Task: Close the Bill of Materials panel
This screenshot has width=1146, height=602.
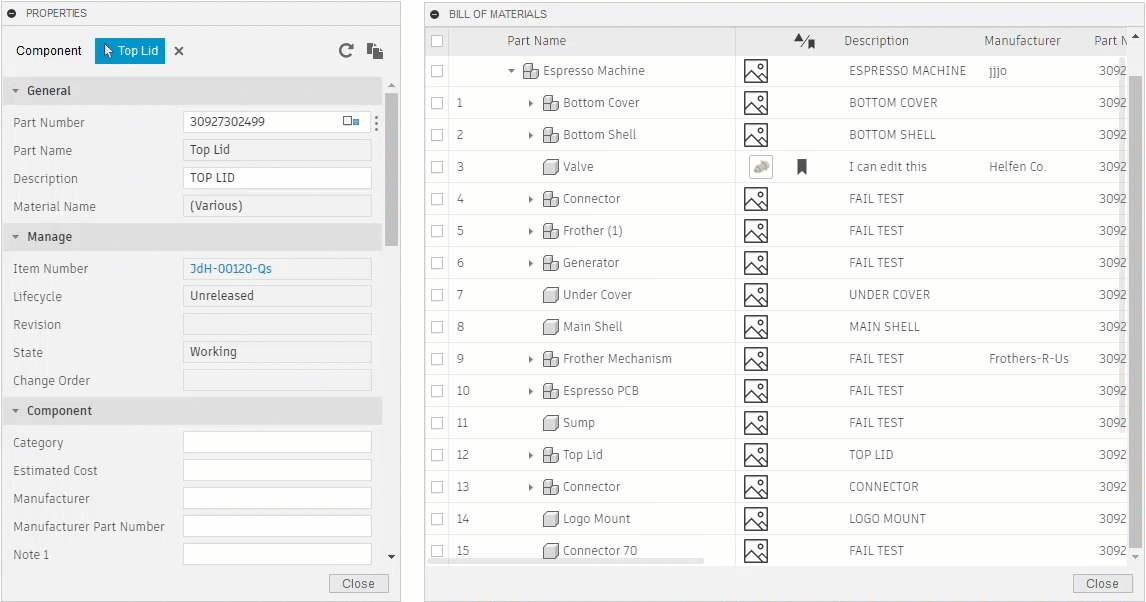Action: 1102,584
